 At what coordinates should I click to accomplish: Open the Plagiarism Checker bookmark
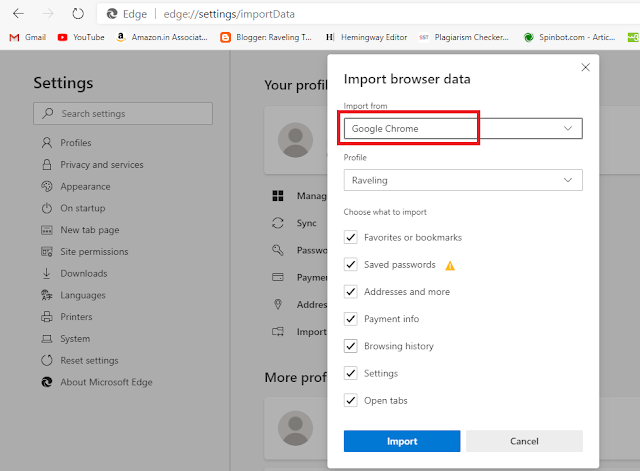464,37
